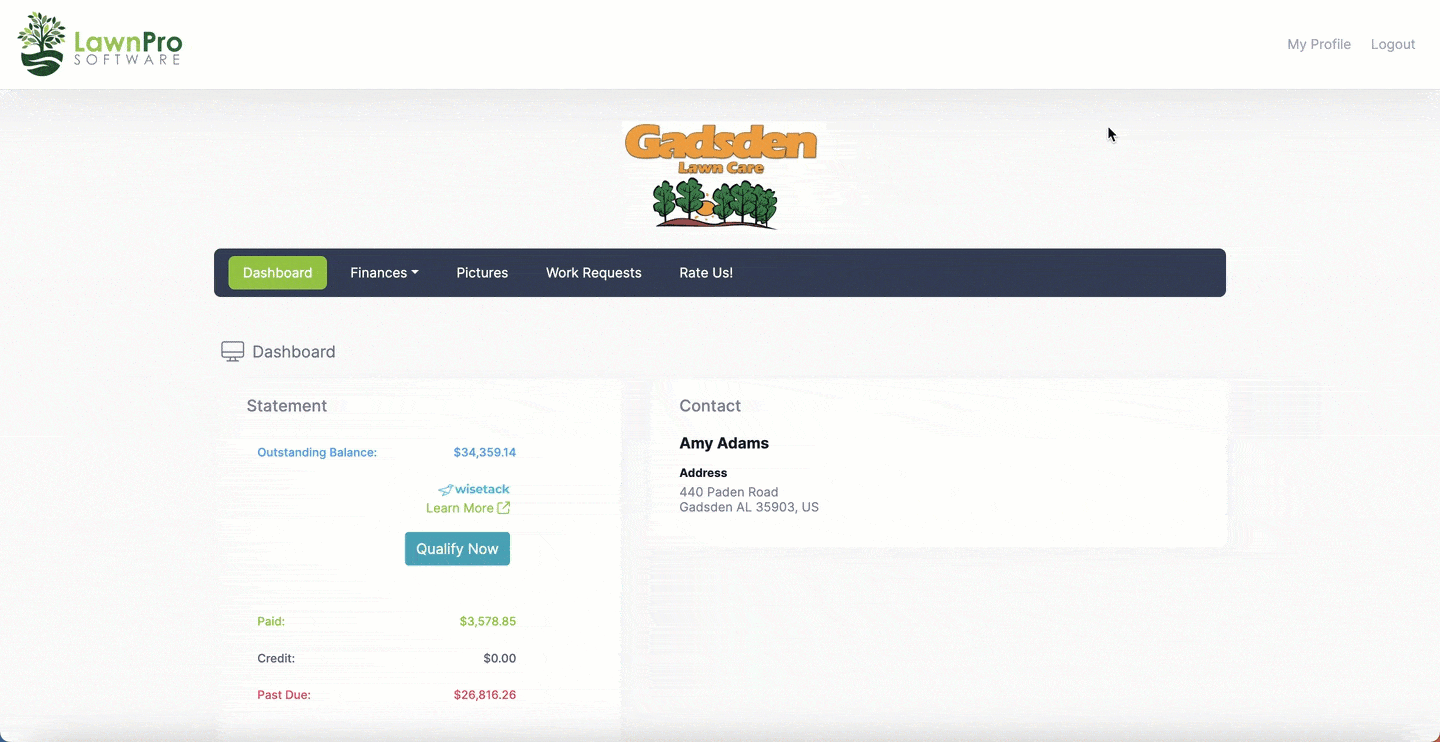Go to Work Requests
The width and height of the screenshot is (1440, 742).
click(593, 273)
